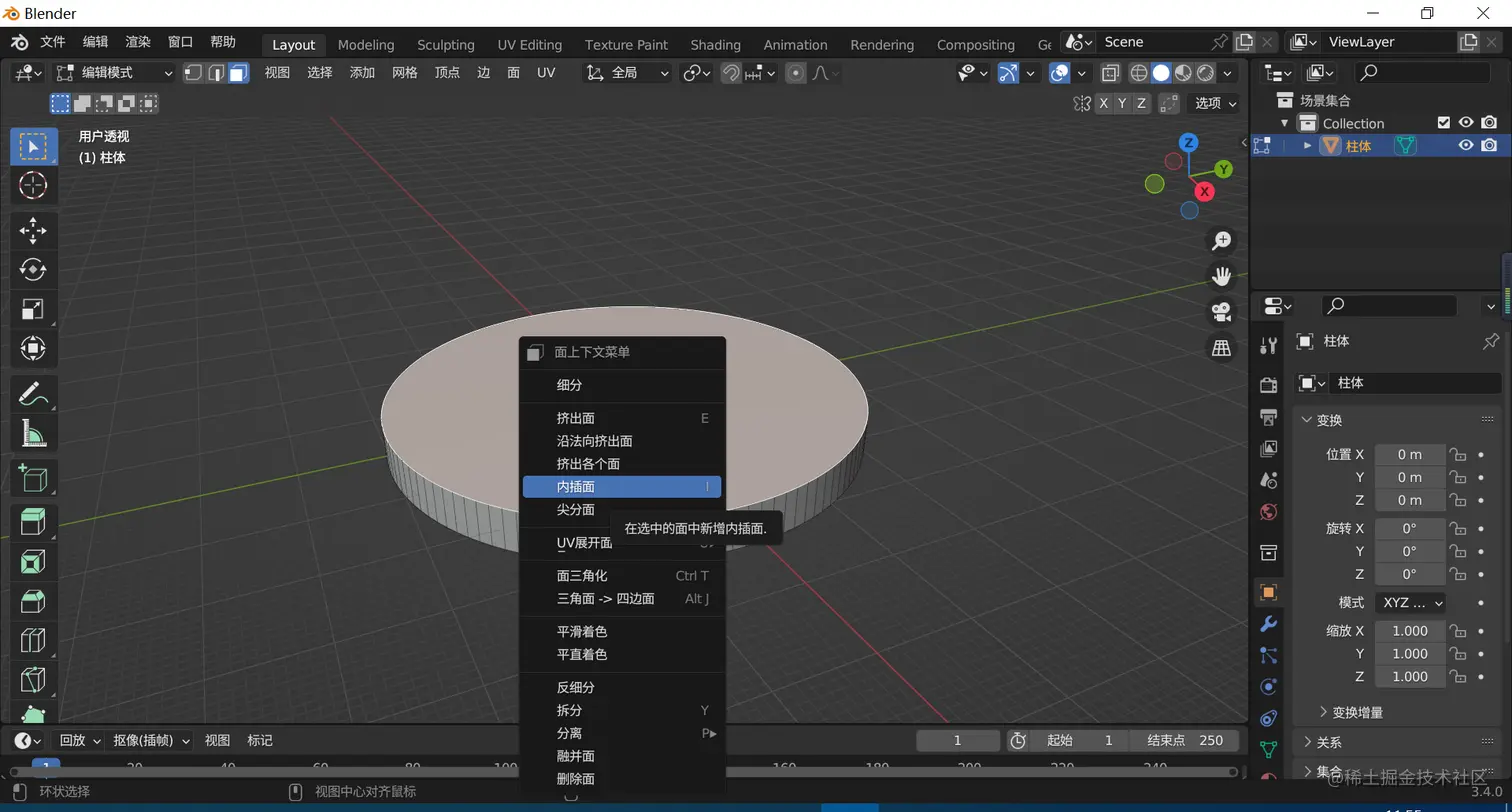Pick the Bevel tool
This screenshot has height=812, width=1512.
pyautogui.click(x=33, y=601)
